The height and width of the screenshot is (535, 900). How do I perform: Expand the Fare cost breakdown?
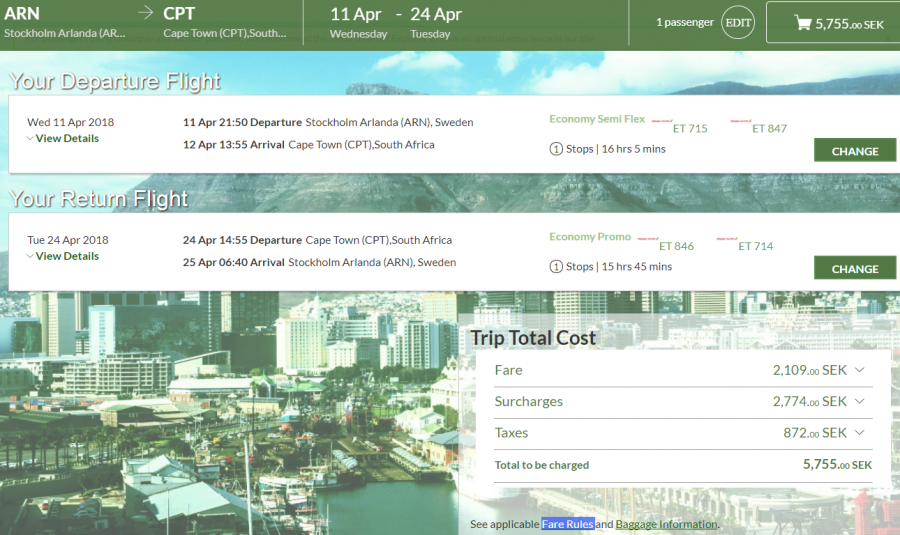pyautogui.click(x=859, y=370)
